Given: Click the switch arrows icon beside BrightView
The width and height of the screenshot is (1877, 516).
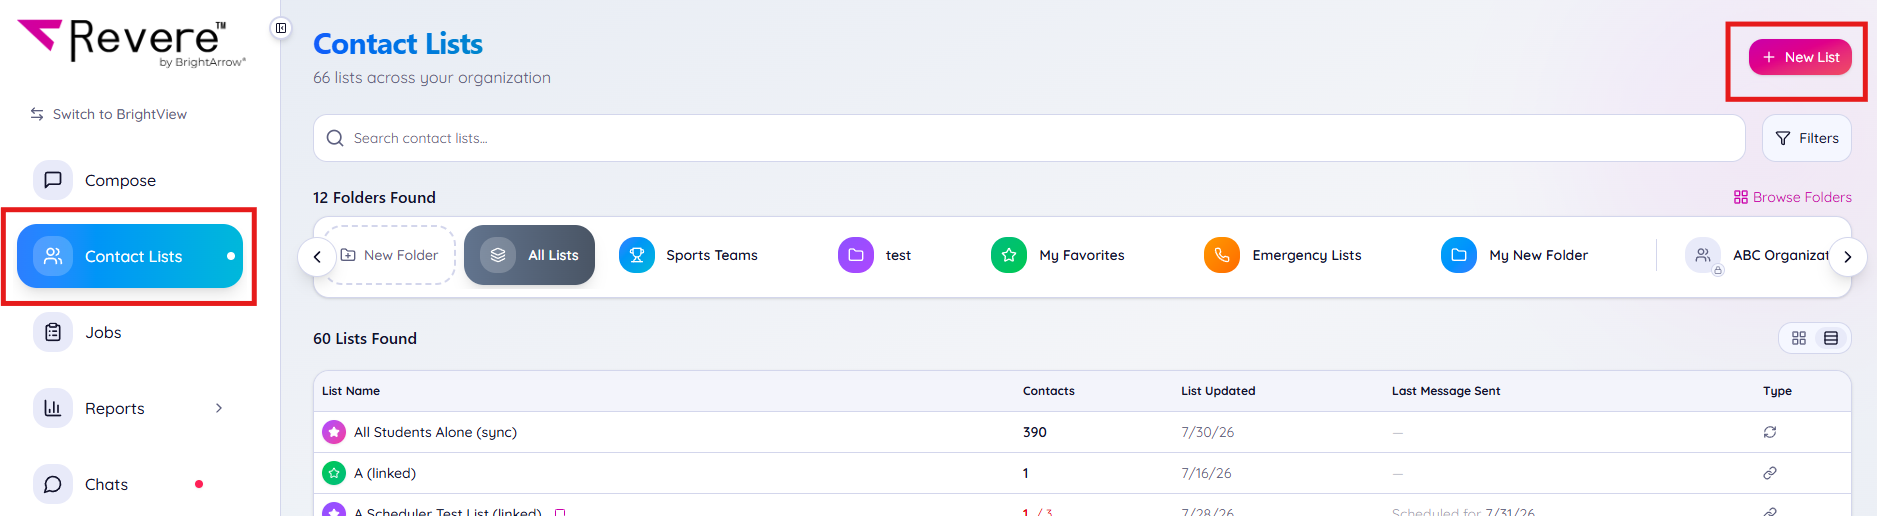Looking at the screenshot, I should coord(37,114).
